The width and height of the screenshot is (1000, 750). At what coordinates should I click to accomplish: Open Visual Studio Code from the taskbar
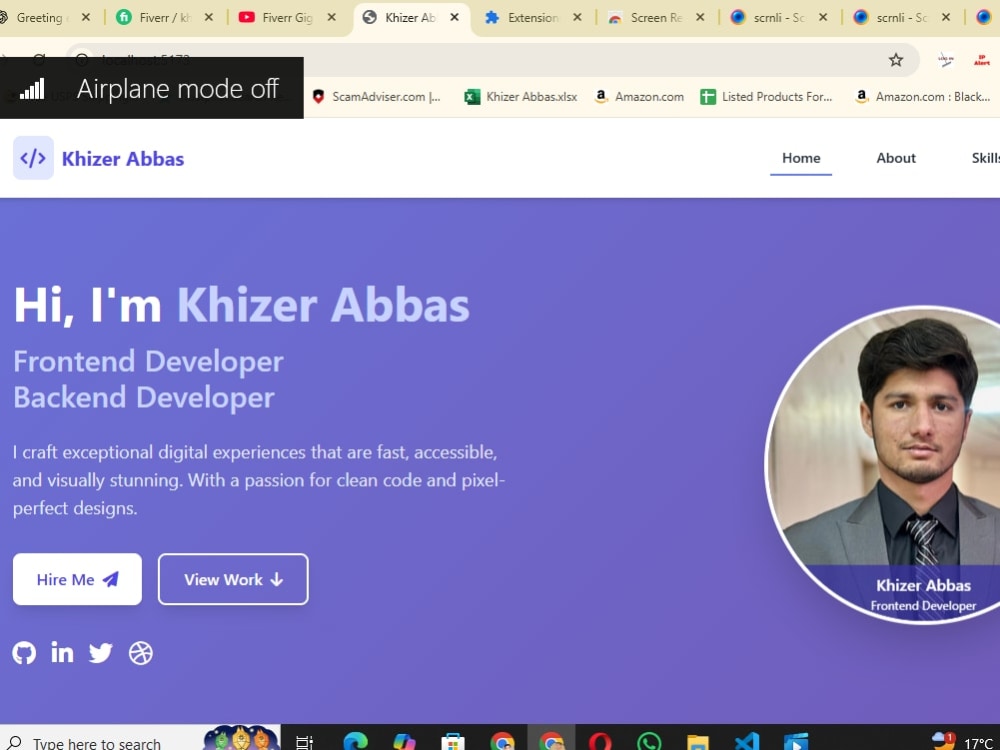click(x=747, y=742)
